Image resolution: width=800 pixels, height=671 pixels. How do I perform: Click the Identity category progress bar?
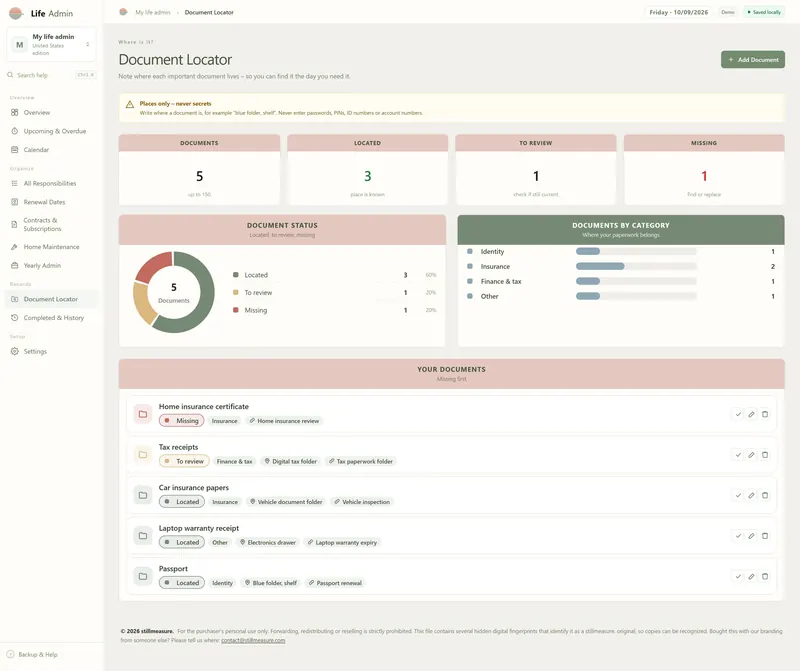point(636,251)
